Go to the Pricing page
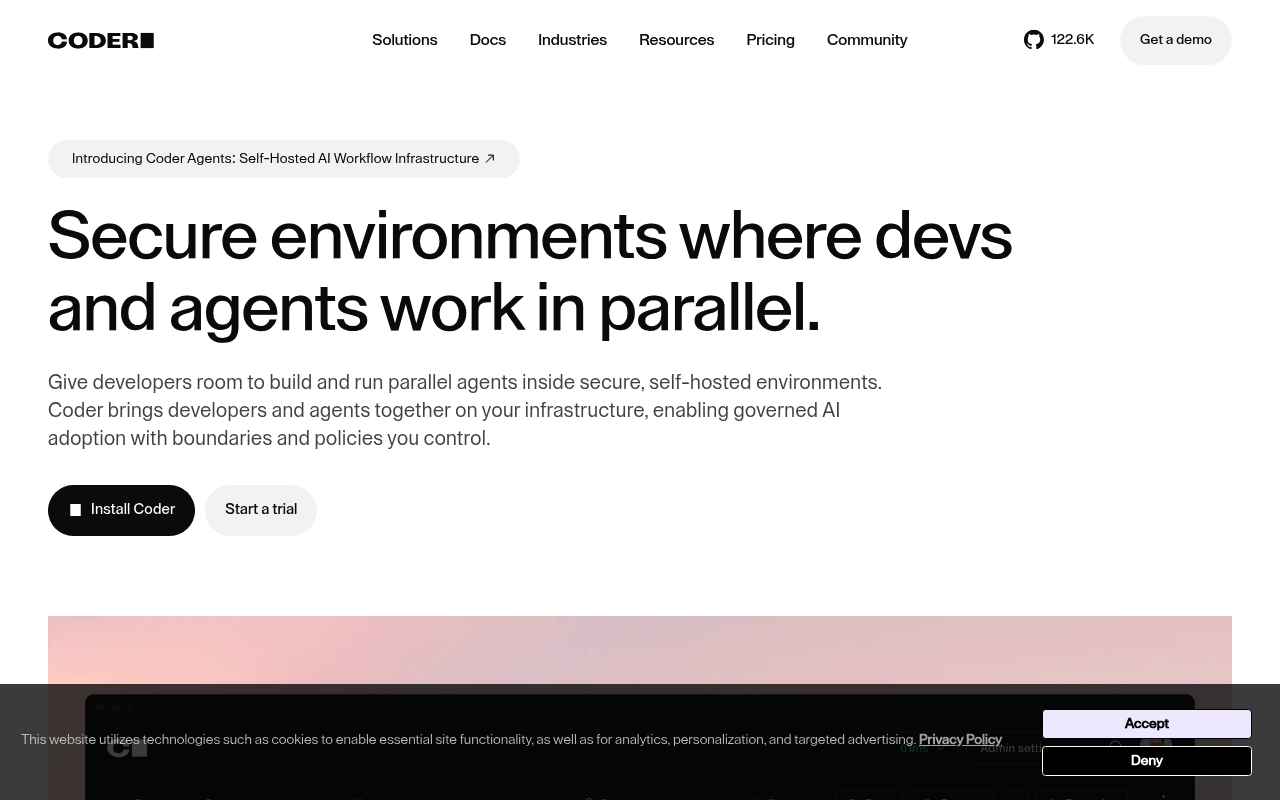 click(770, 40)
